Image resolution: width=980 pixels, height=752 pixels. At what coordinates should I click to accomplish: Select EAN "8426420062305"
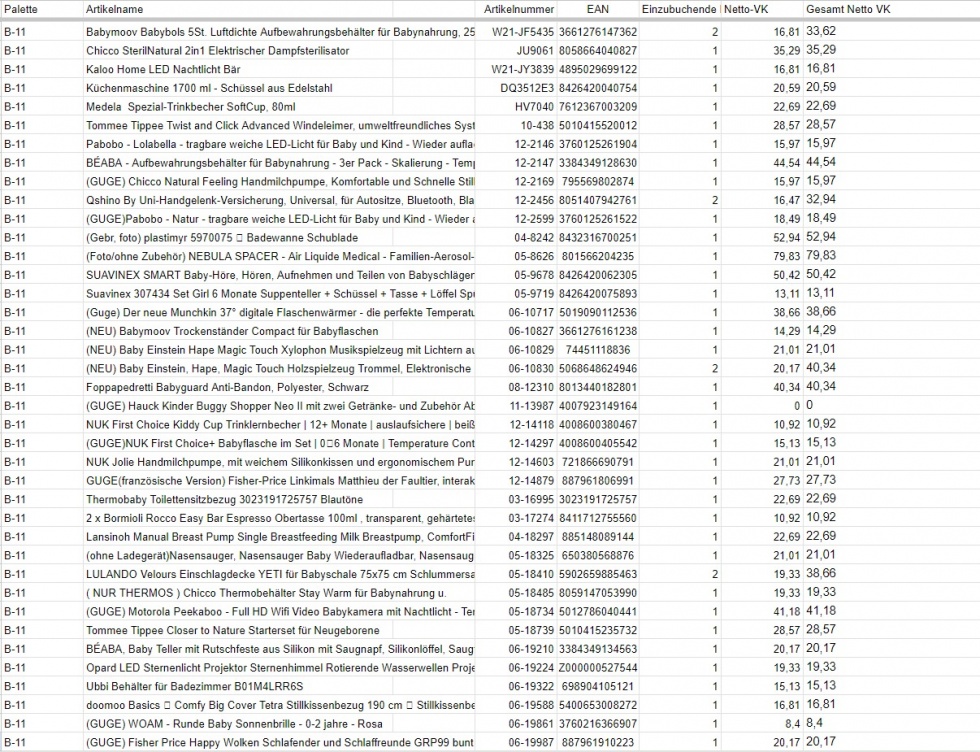pos(598,275)
